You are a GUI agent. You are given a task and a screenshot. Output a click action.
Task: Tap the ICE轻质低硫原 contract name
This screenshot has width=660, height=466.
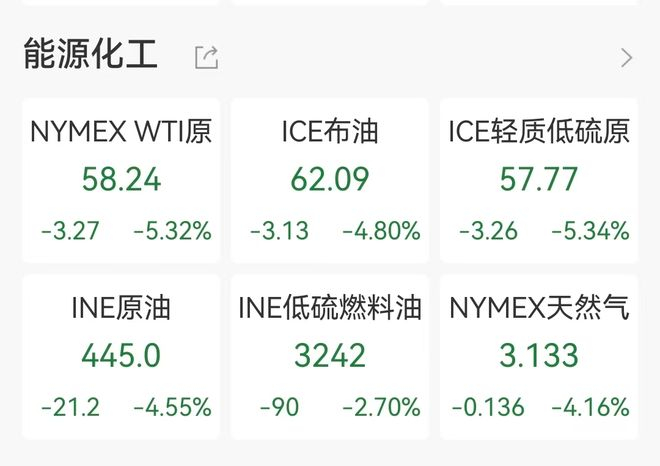coord(539,131)
